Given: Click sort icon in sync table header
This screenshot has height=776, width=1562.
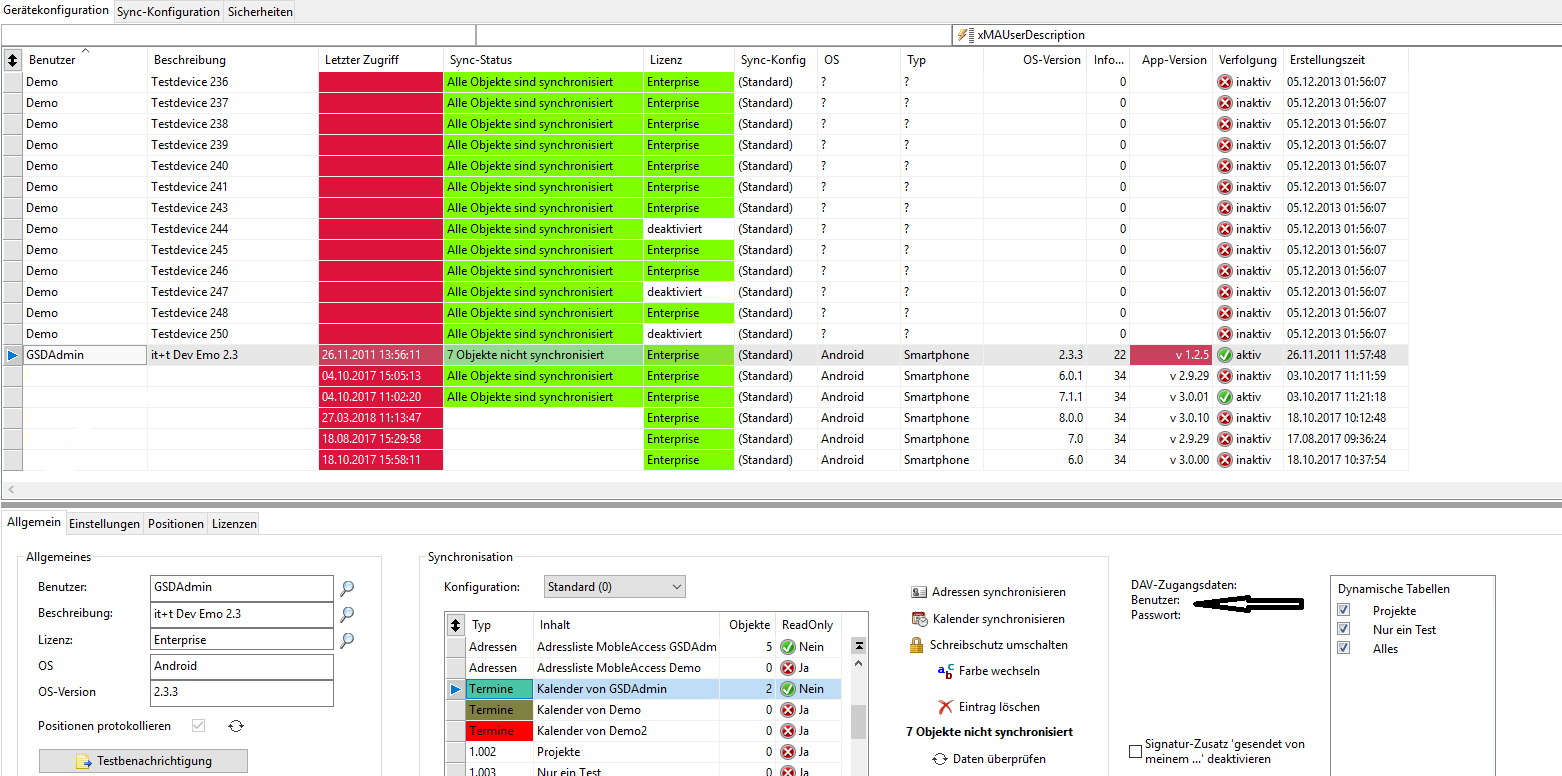Looking at the screenshot, I should 456,625.
